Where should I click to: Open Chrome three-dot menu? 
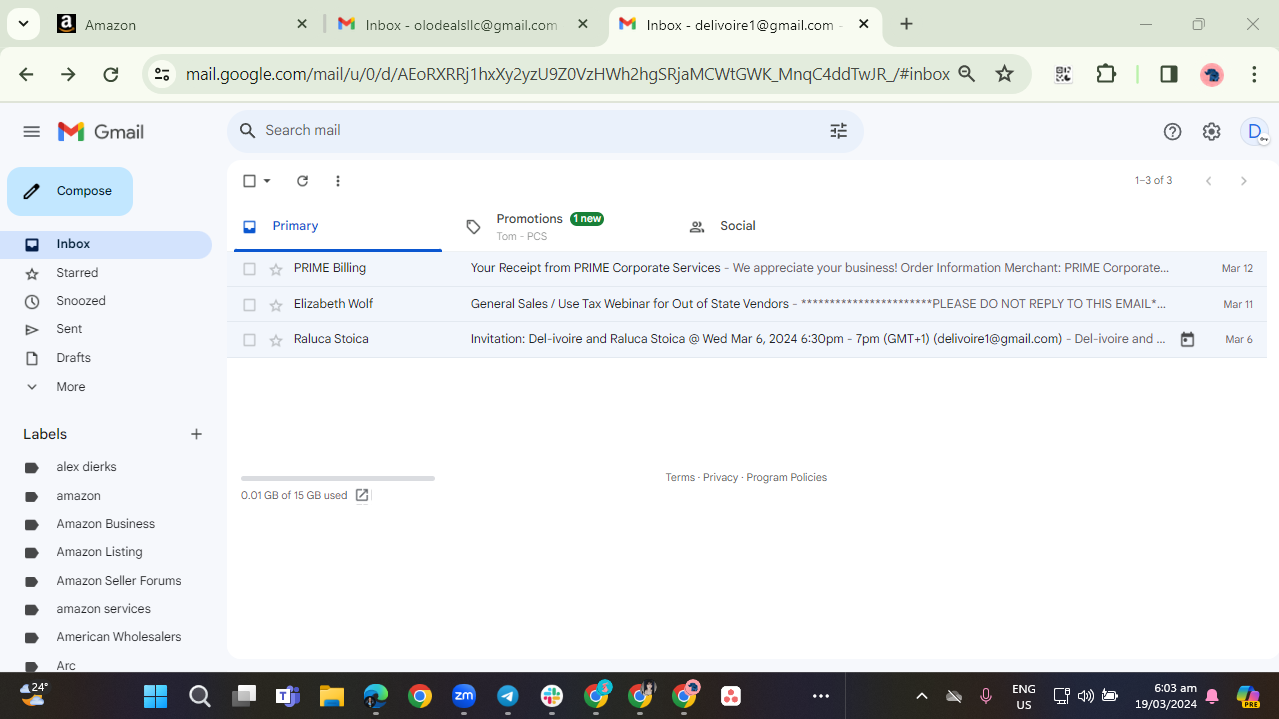pyautogui.click(x=1254, y=74)
